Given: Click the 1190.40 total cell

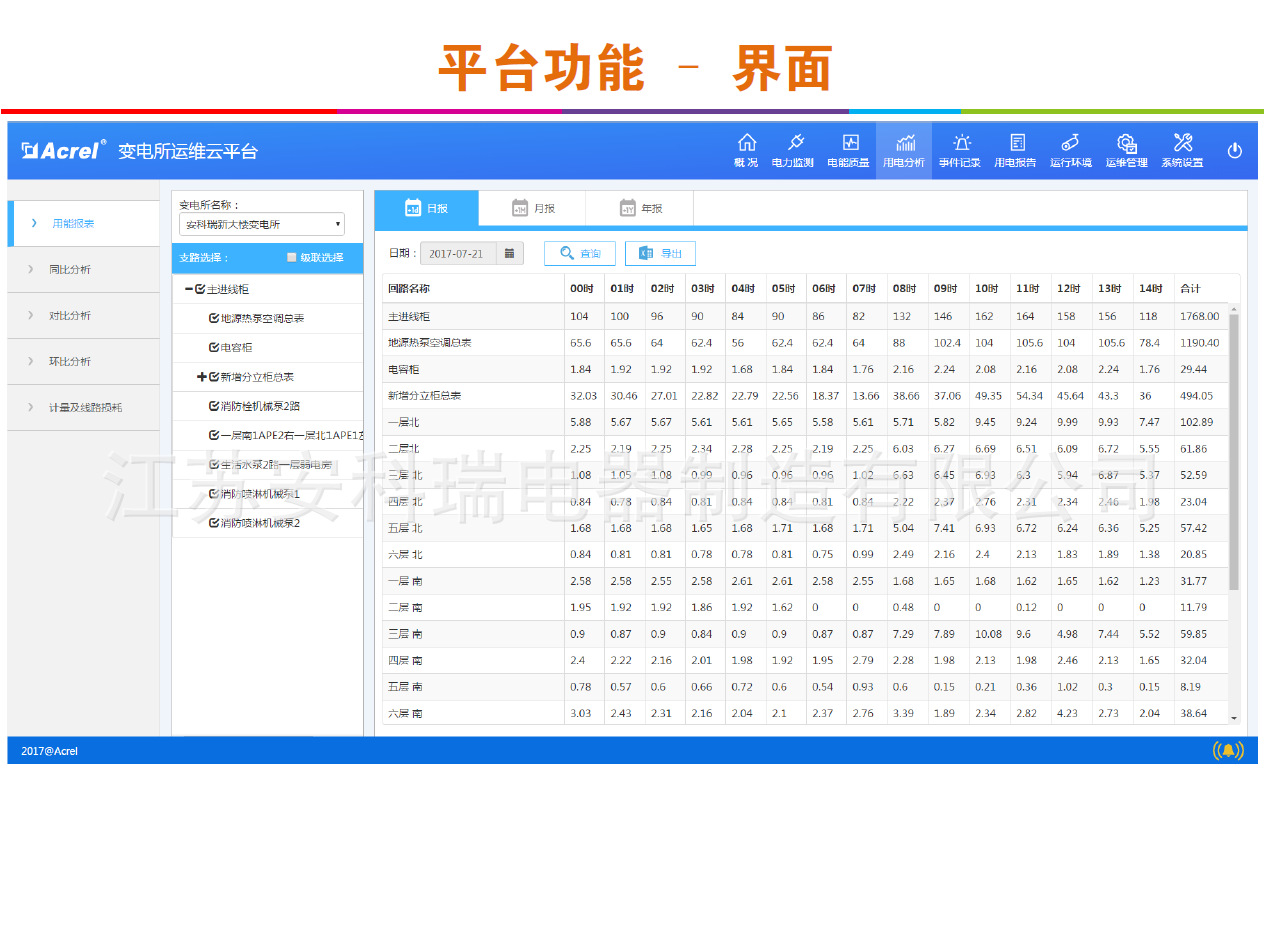Looking at the screenshot, I should (x=1200, y=342).
